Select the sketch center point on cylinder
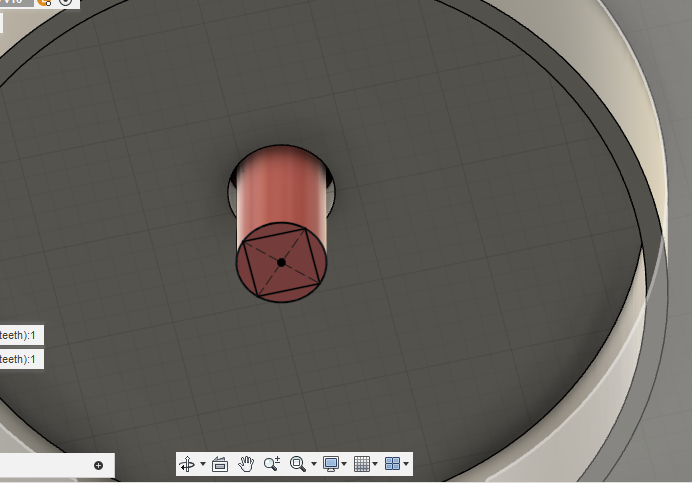This screenshot has height=483, width=692. coord(281,263)
